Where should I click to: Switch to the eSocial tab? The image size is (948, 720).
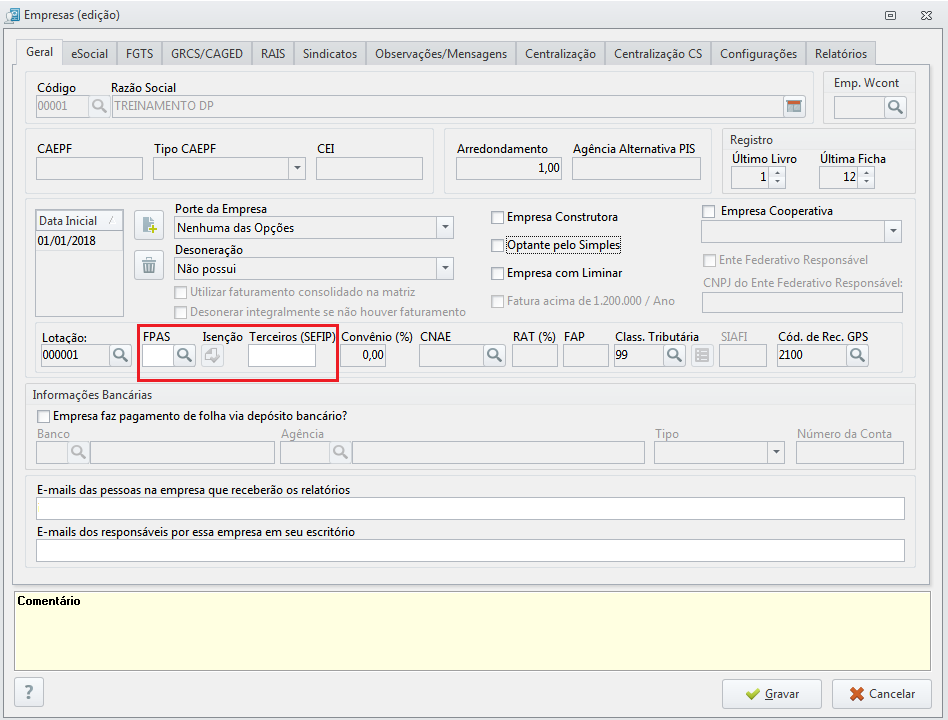pyautogui.click(x=89, y=54)
